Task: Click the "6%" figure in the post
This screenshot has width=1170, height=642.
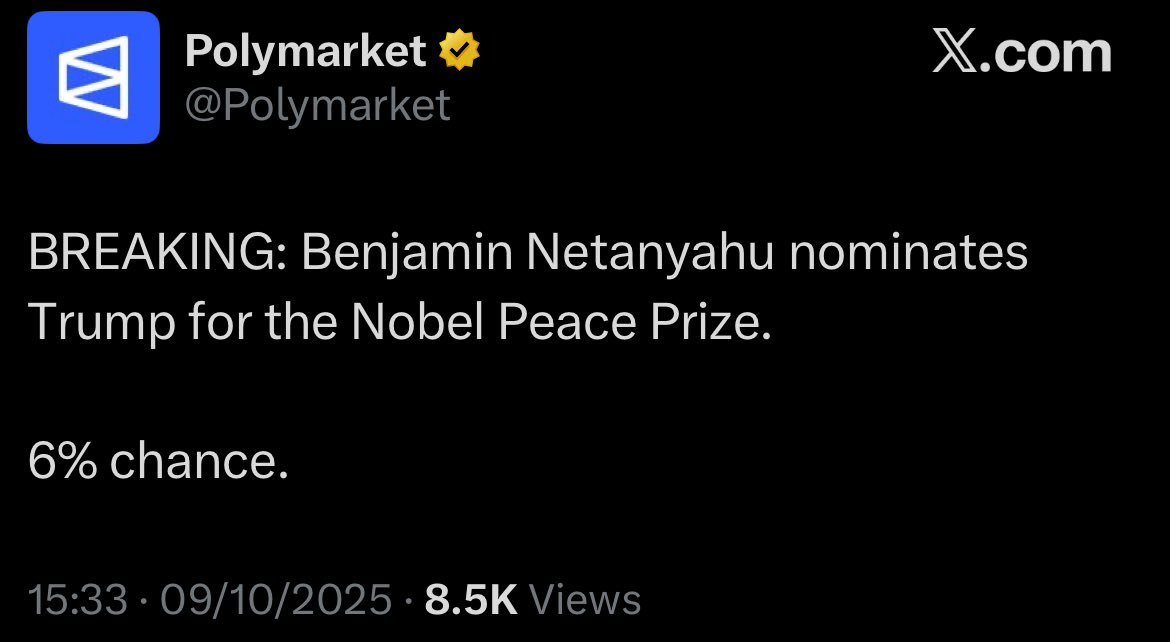Action: pyautogui.click(x=63, y=460)
